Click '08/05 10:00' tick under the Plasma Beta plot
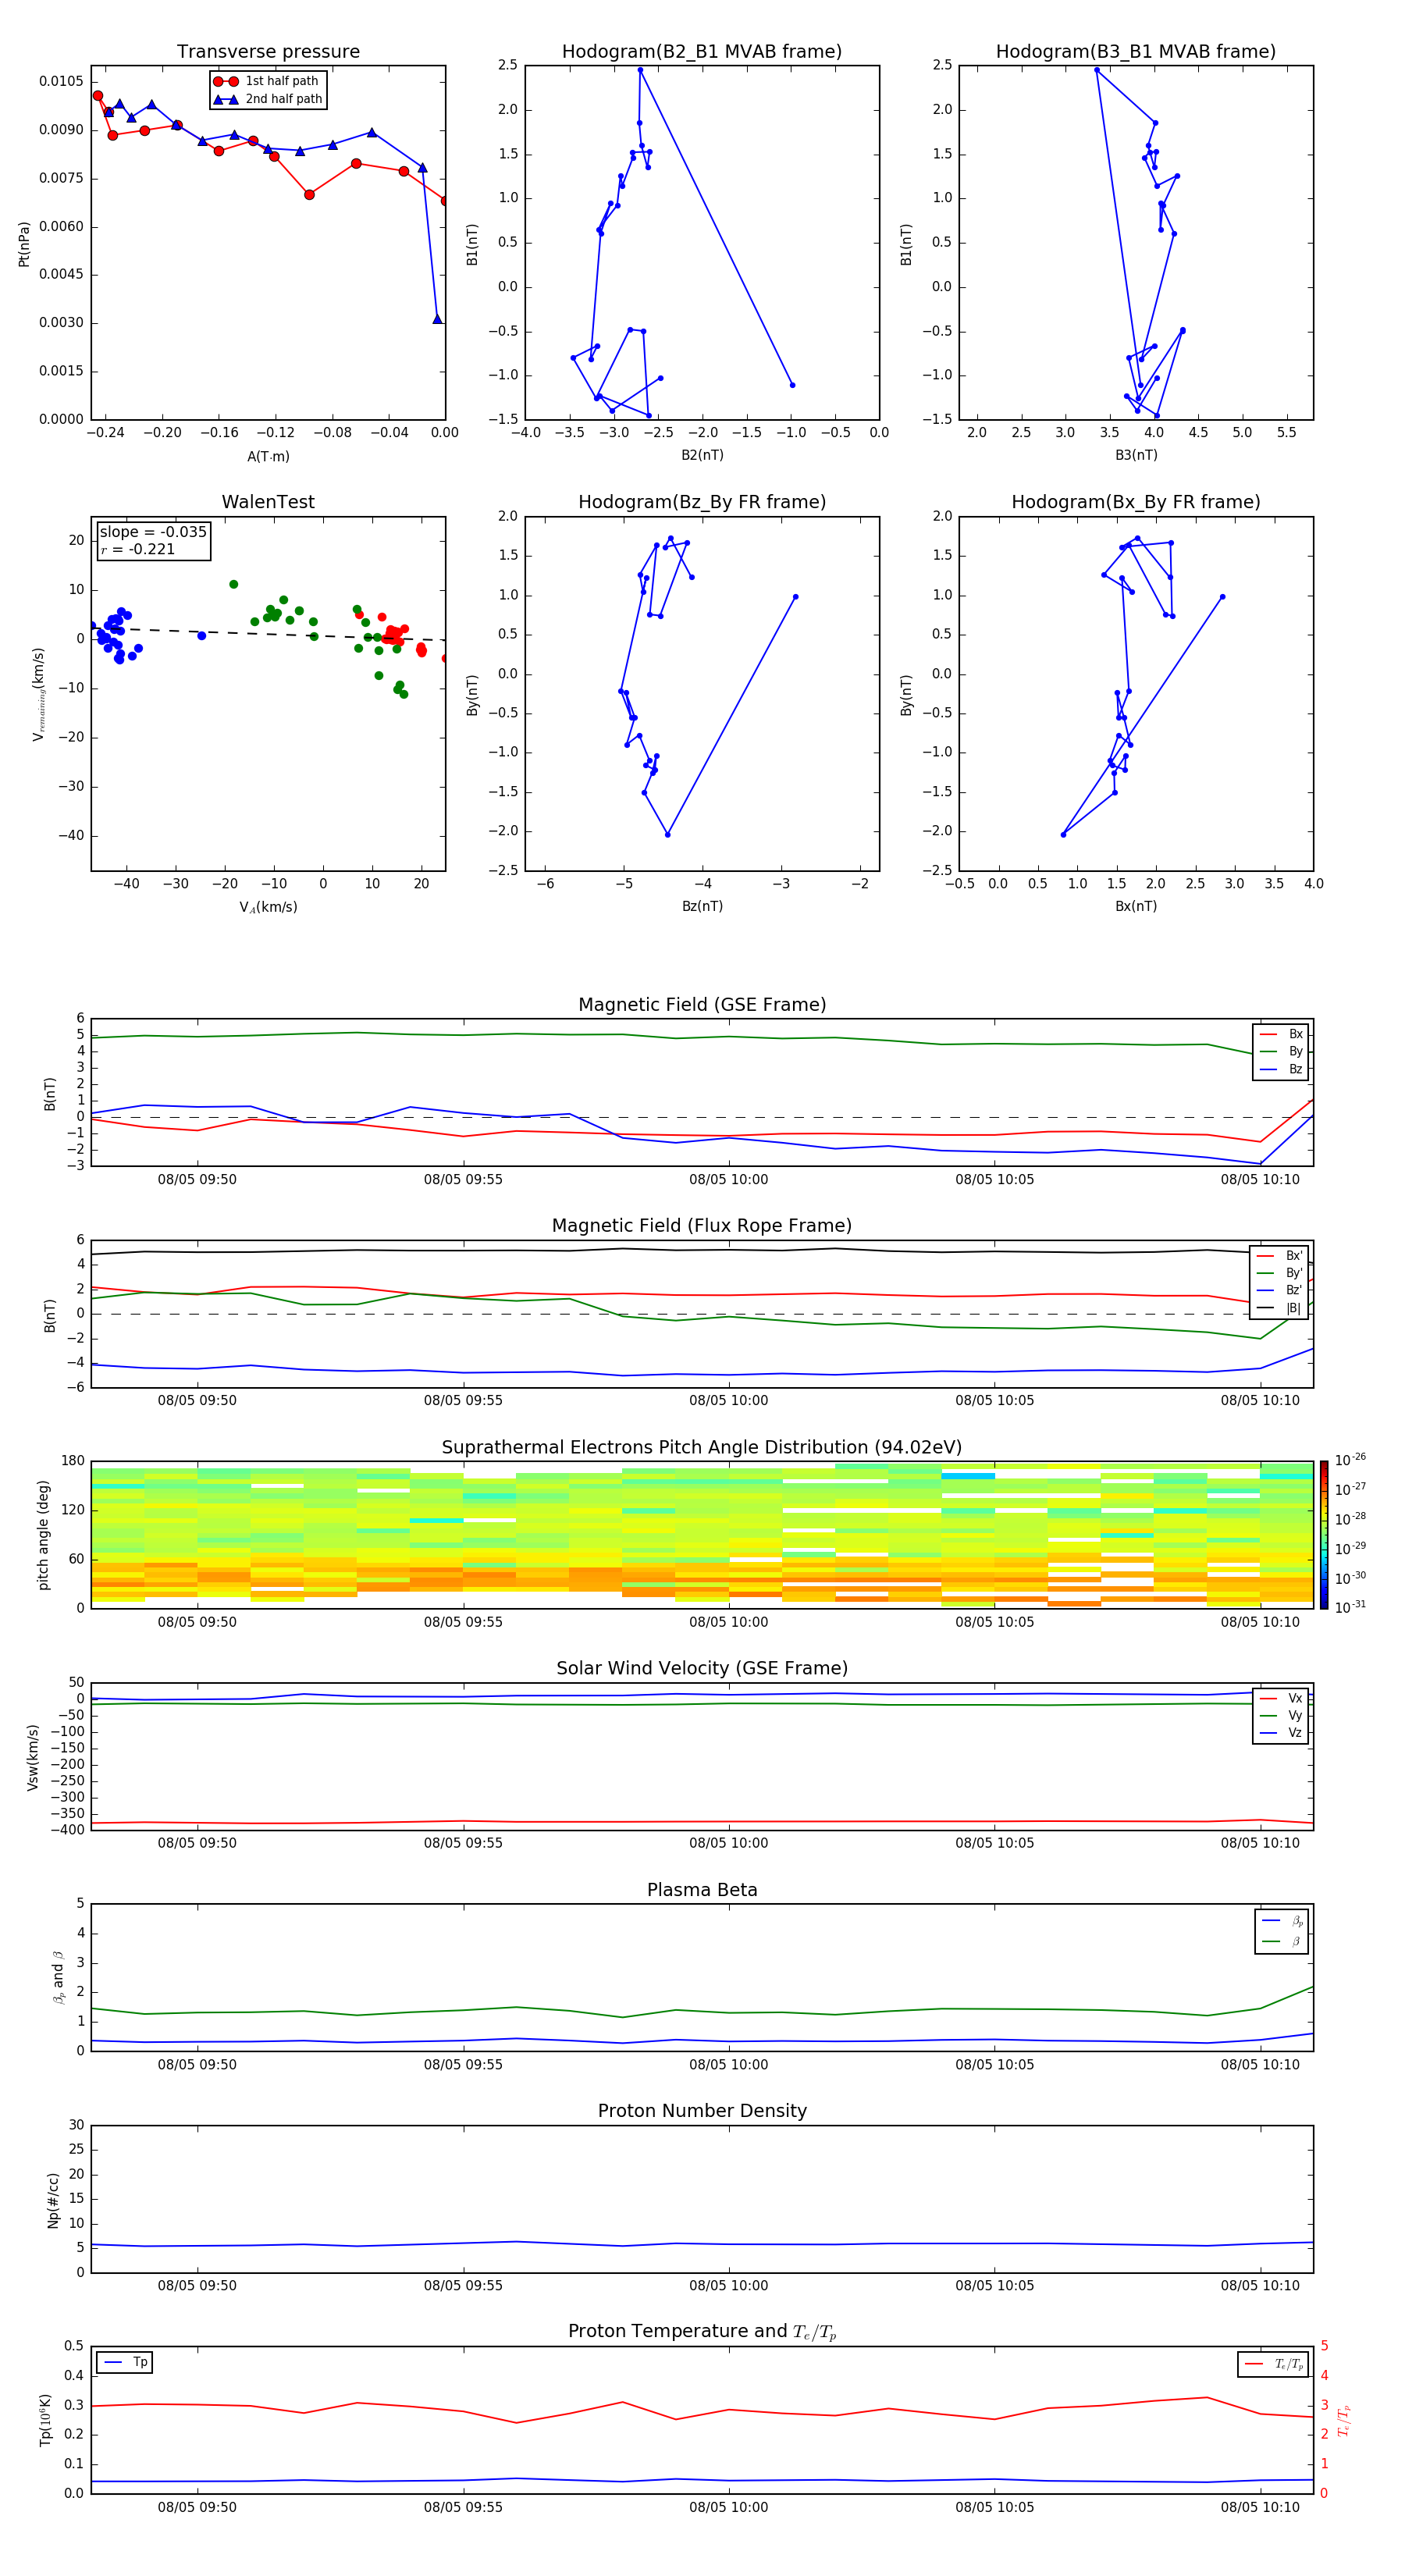The image size is (1405, 2576). tap(728, 2065)
